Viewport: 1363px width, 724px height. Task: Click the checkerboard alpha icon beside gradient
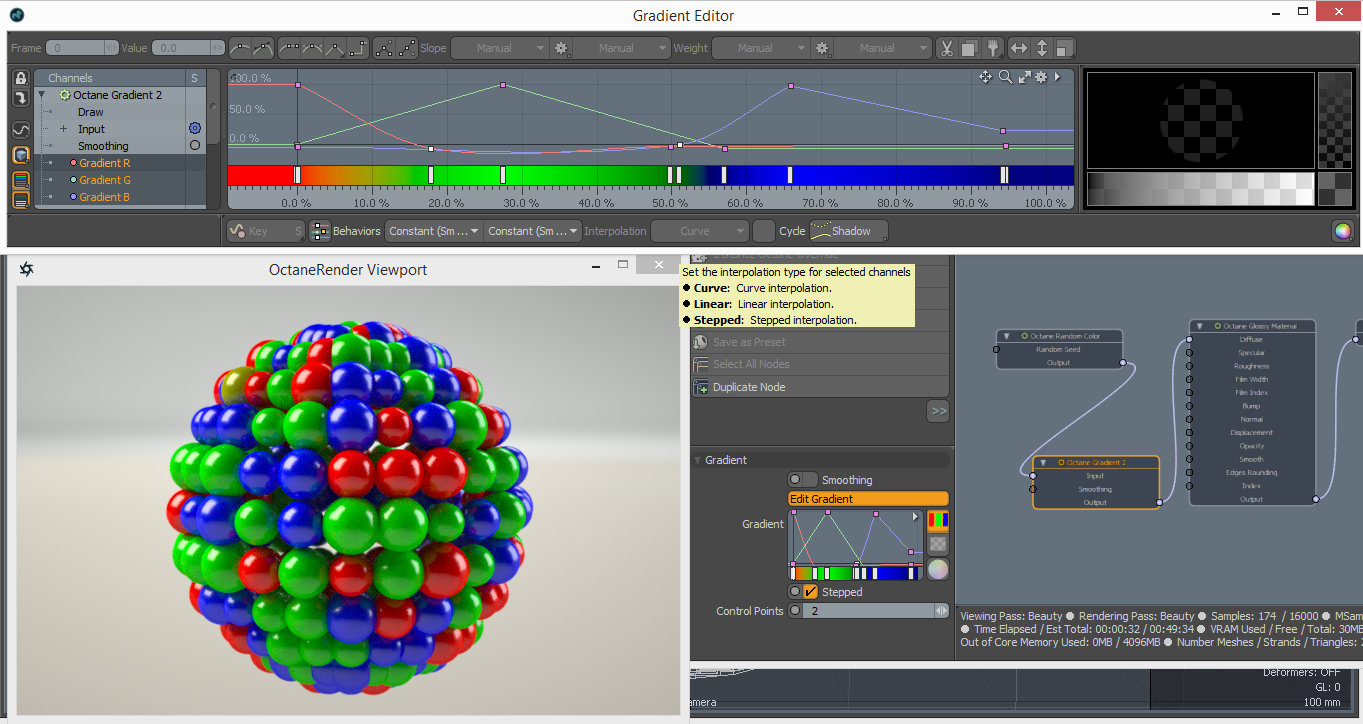tap(938, 545)
